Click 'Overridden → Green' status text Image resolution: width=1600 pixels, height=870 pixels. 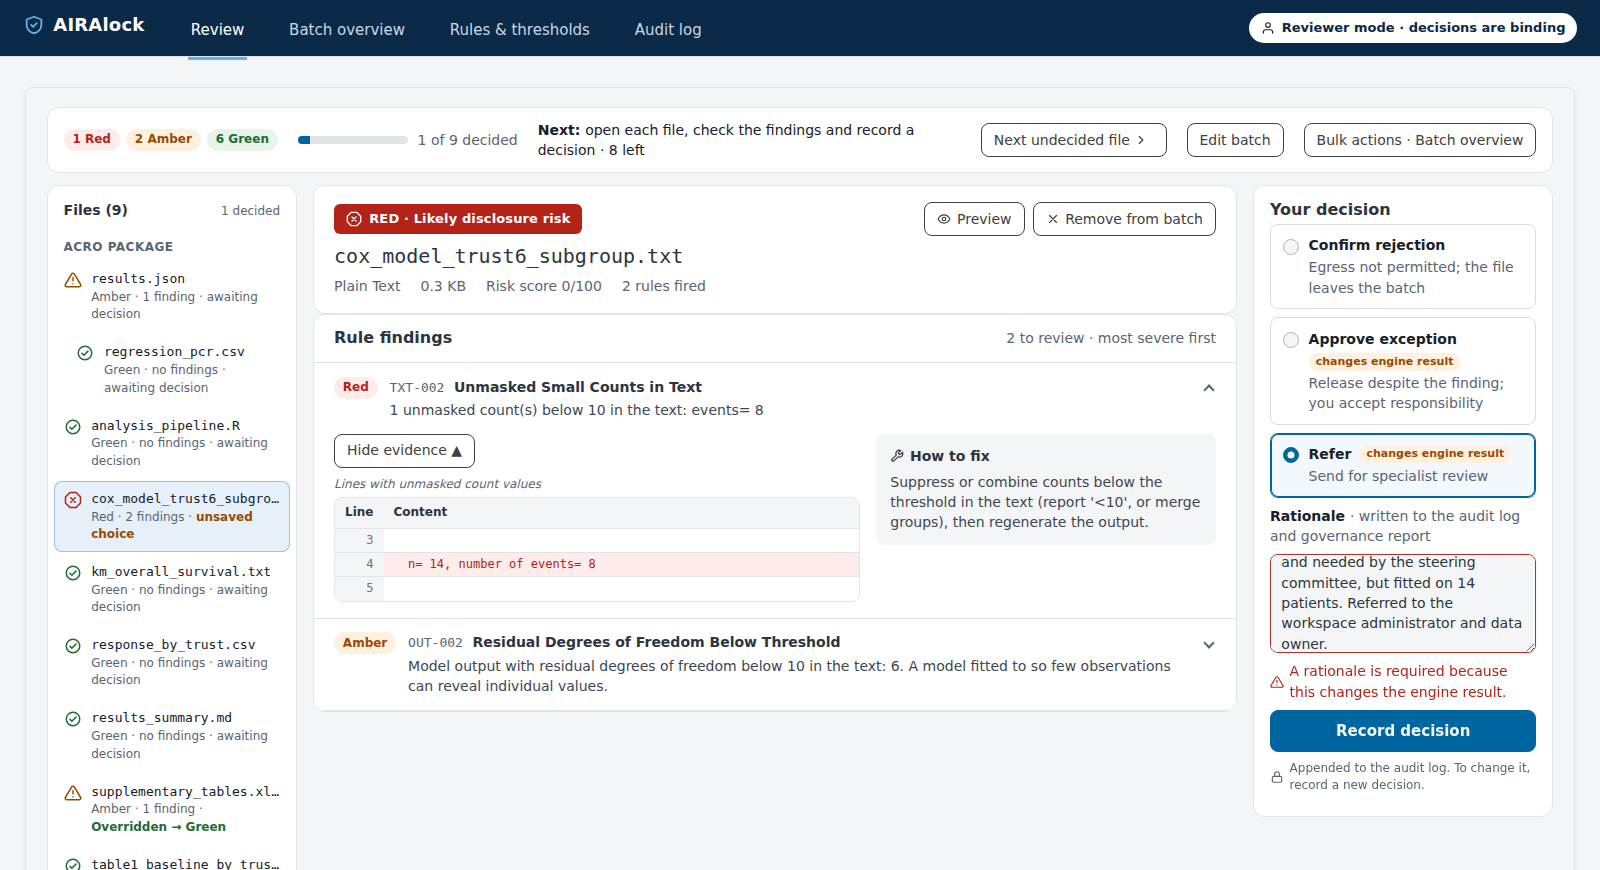click(x=158, y=827)
